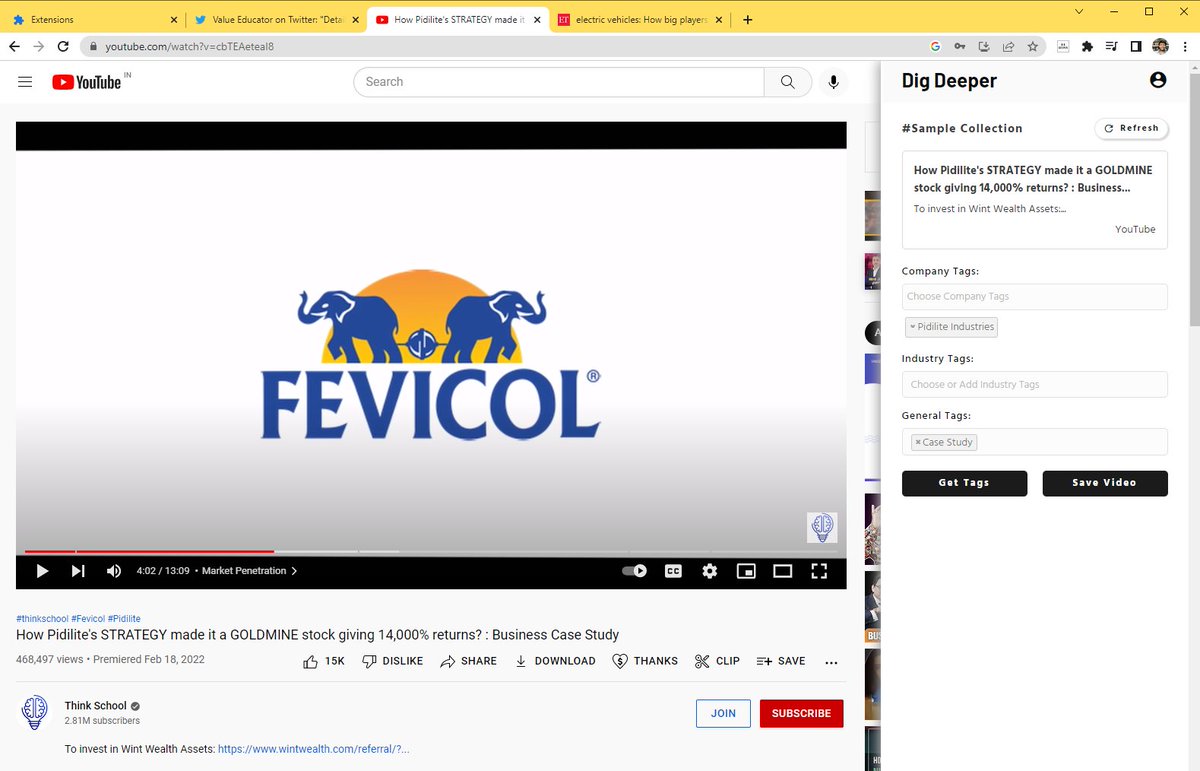Open the YouTube hamburger menu

point(25,82)
